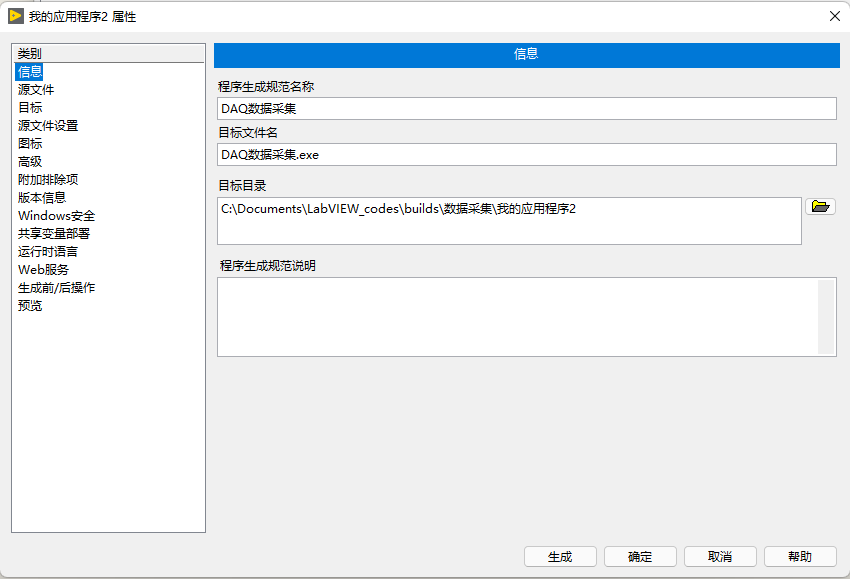Open the 附加排除项 category
The image size is (850, 579).
click(48, 179)
